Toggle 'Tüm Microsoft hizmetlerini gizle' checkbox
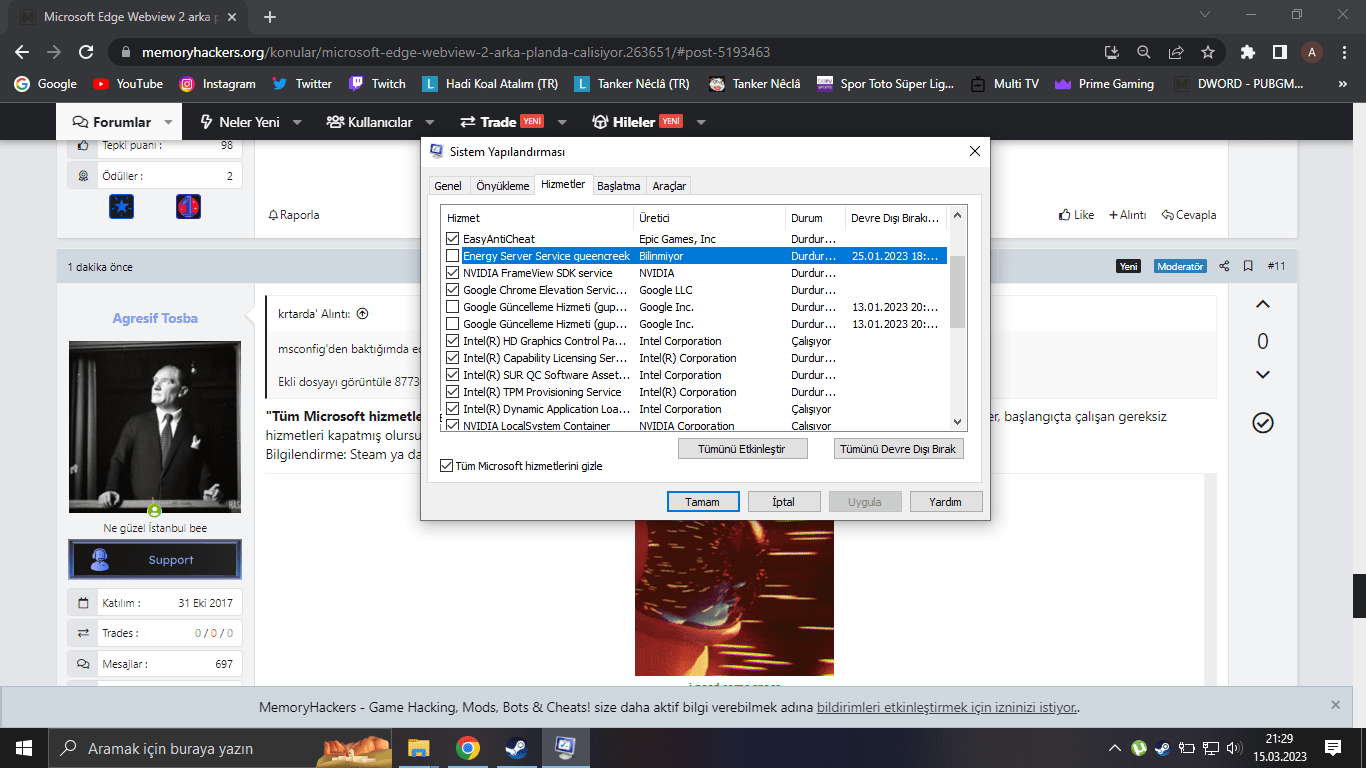The image size is (1366, 768). click(446, 466)
